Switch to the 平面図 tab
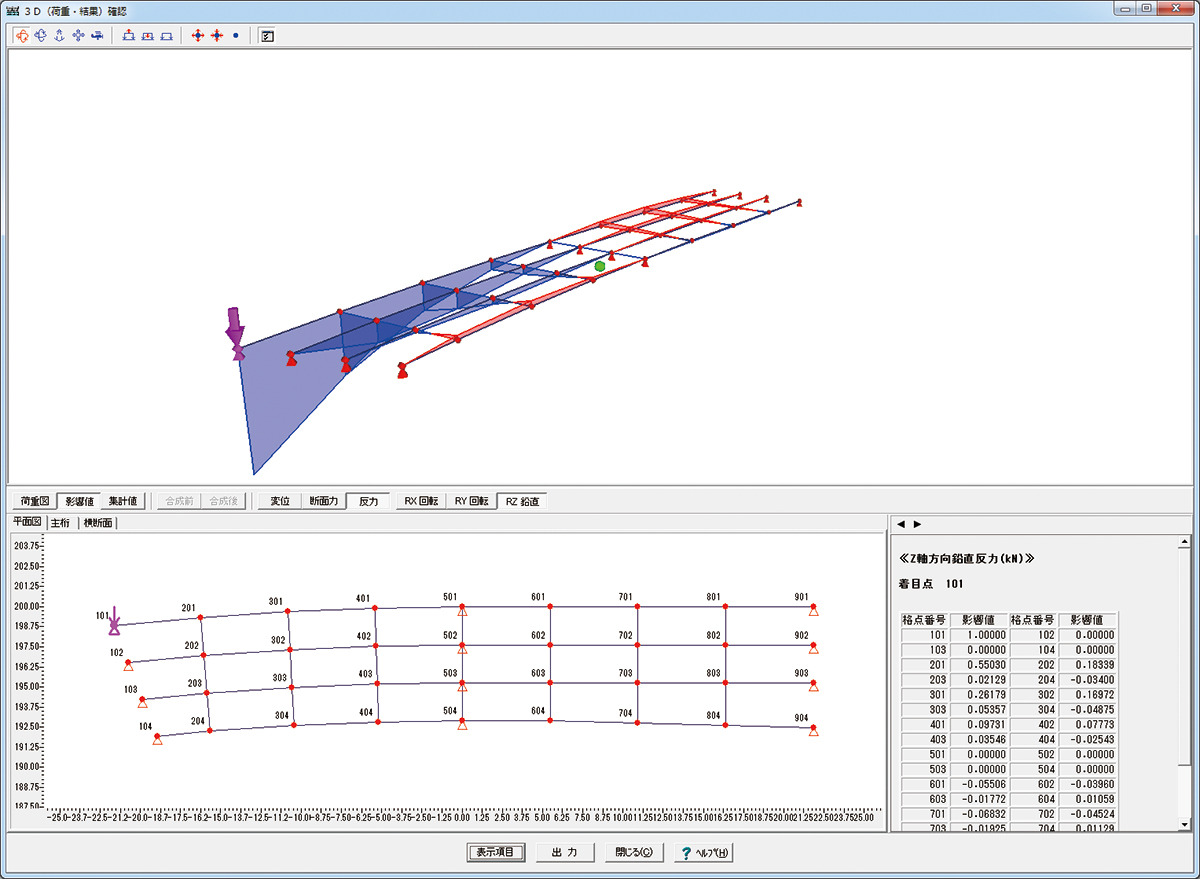 [x=26, y=522]
